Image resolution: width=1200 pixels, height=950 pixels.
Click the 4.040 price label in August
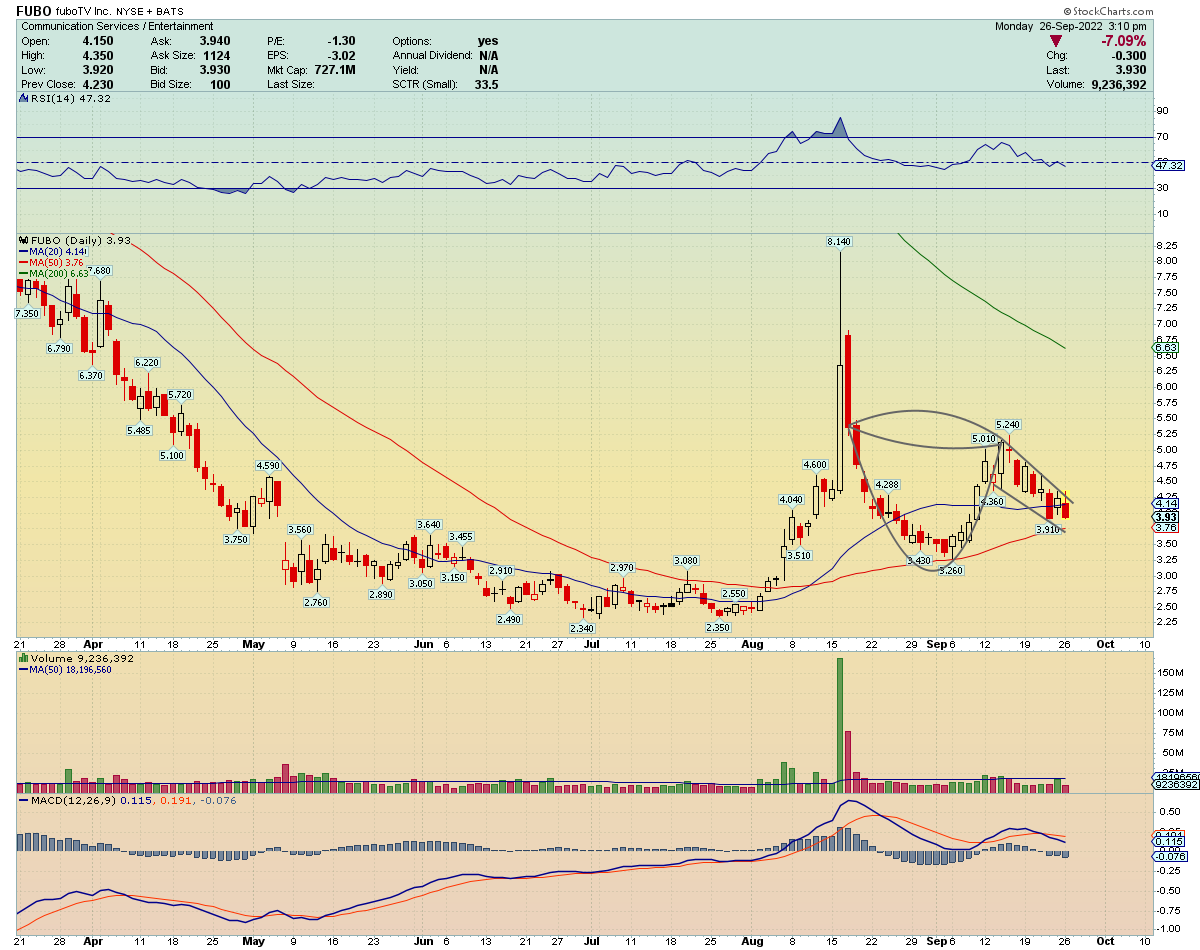[791, 500]
